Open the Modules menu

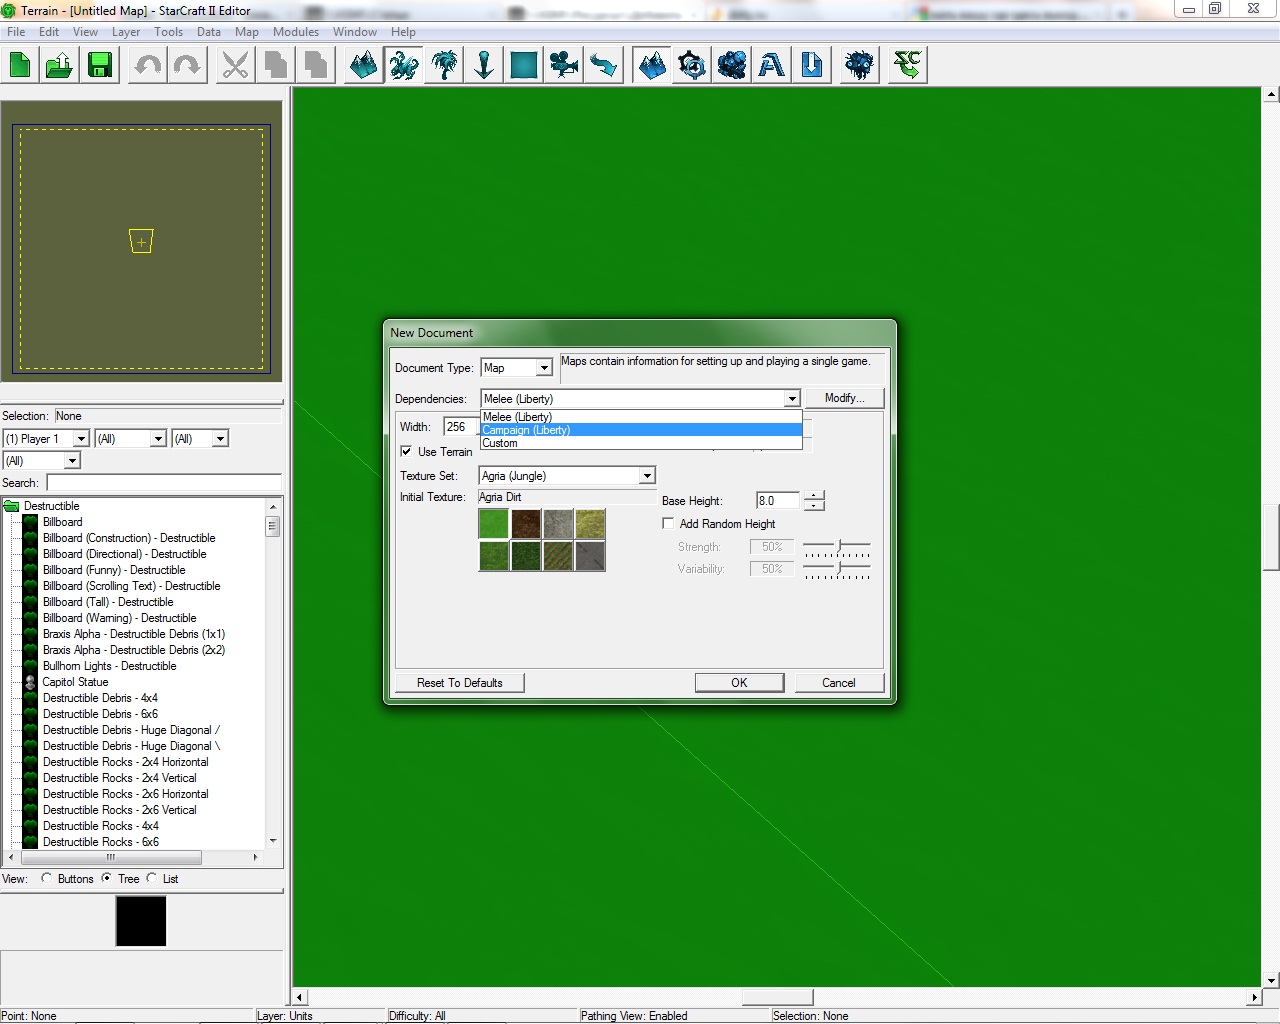[295, 32]
